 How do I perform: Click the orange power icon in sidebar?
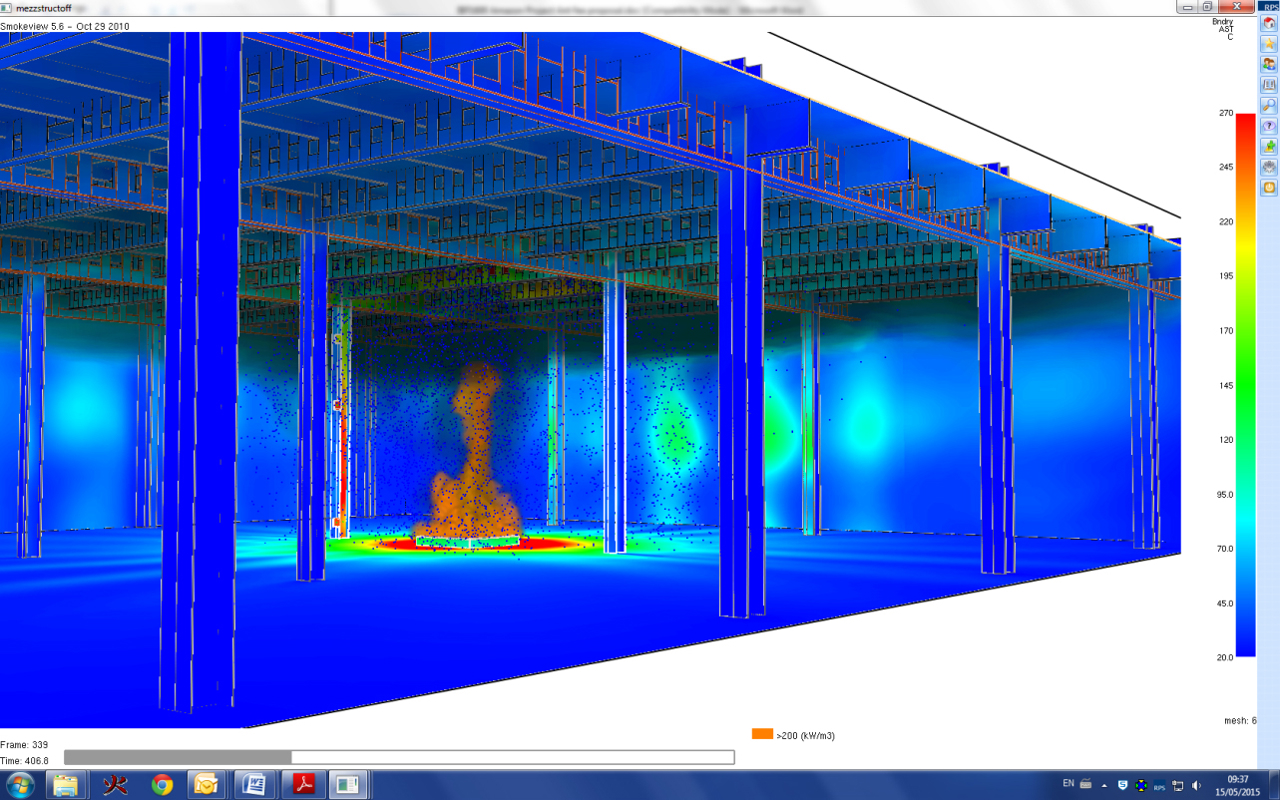click(x=1269, y=187)
